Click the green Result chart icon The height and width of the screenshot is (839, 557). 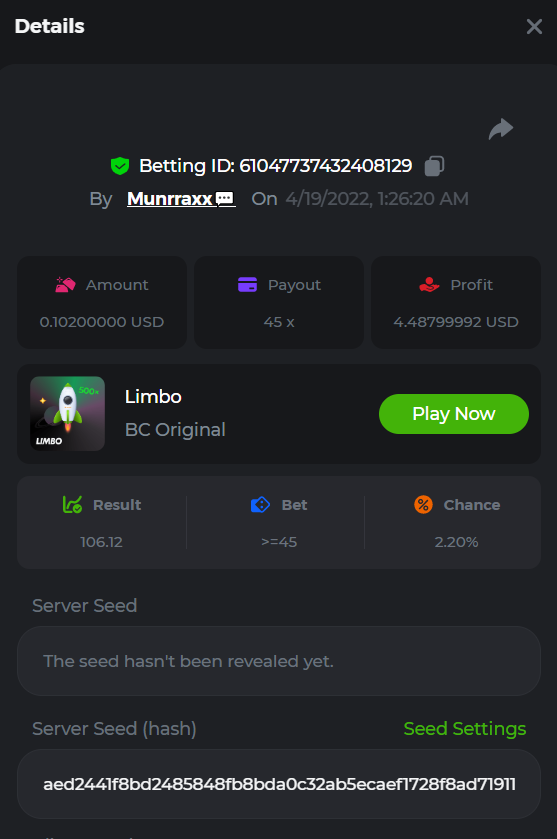(x=72, y=505)
